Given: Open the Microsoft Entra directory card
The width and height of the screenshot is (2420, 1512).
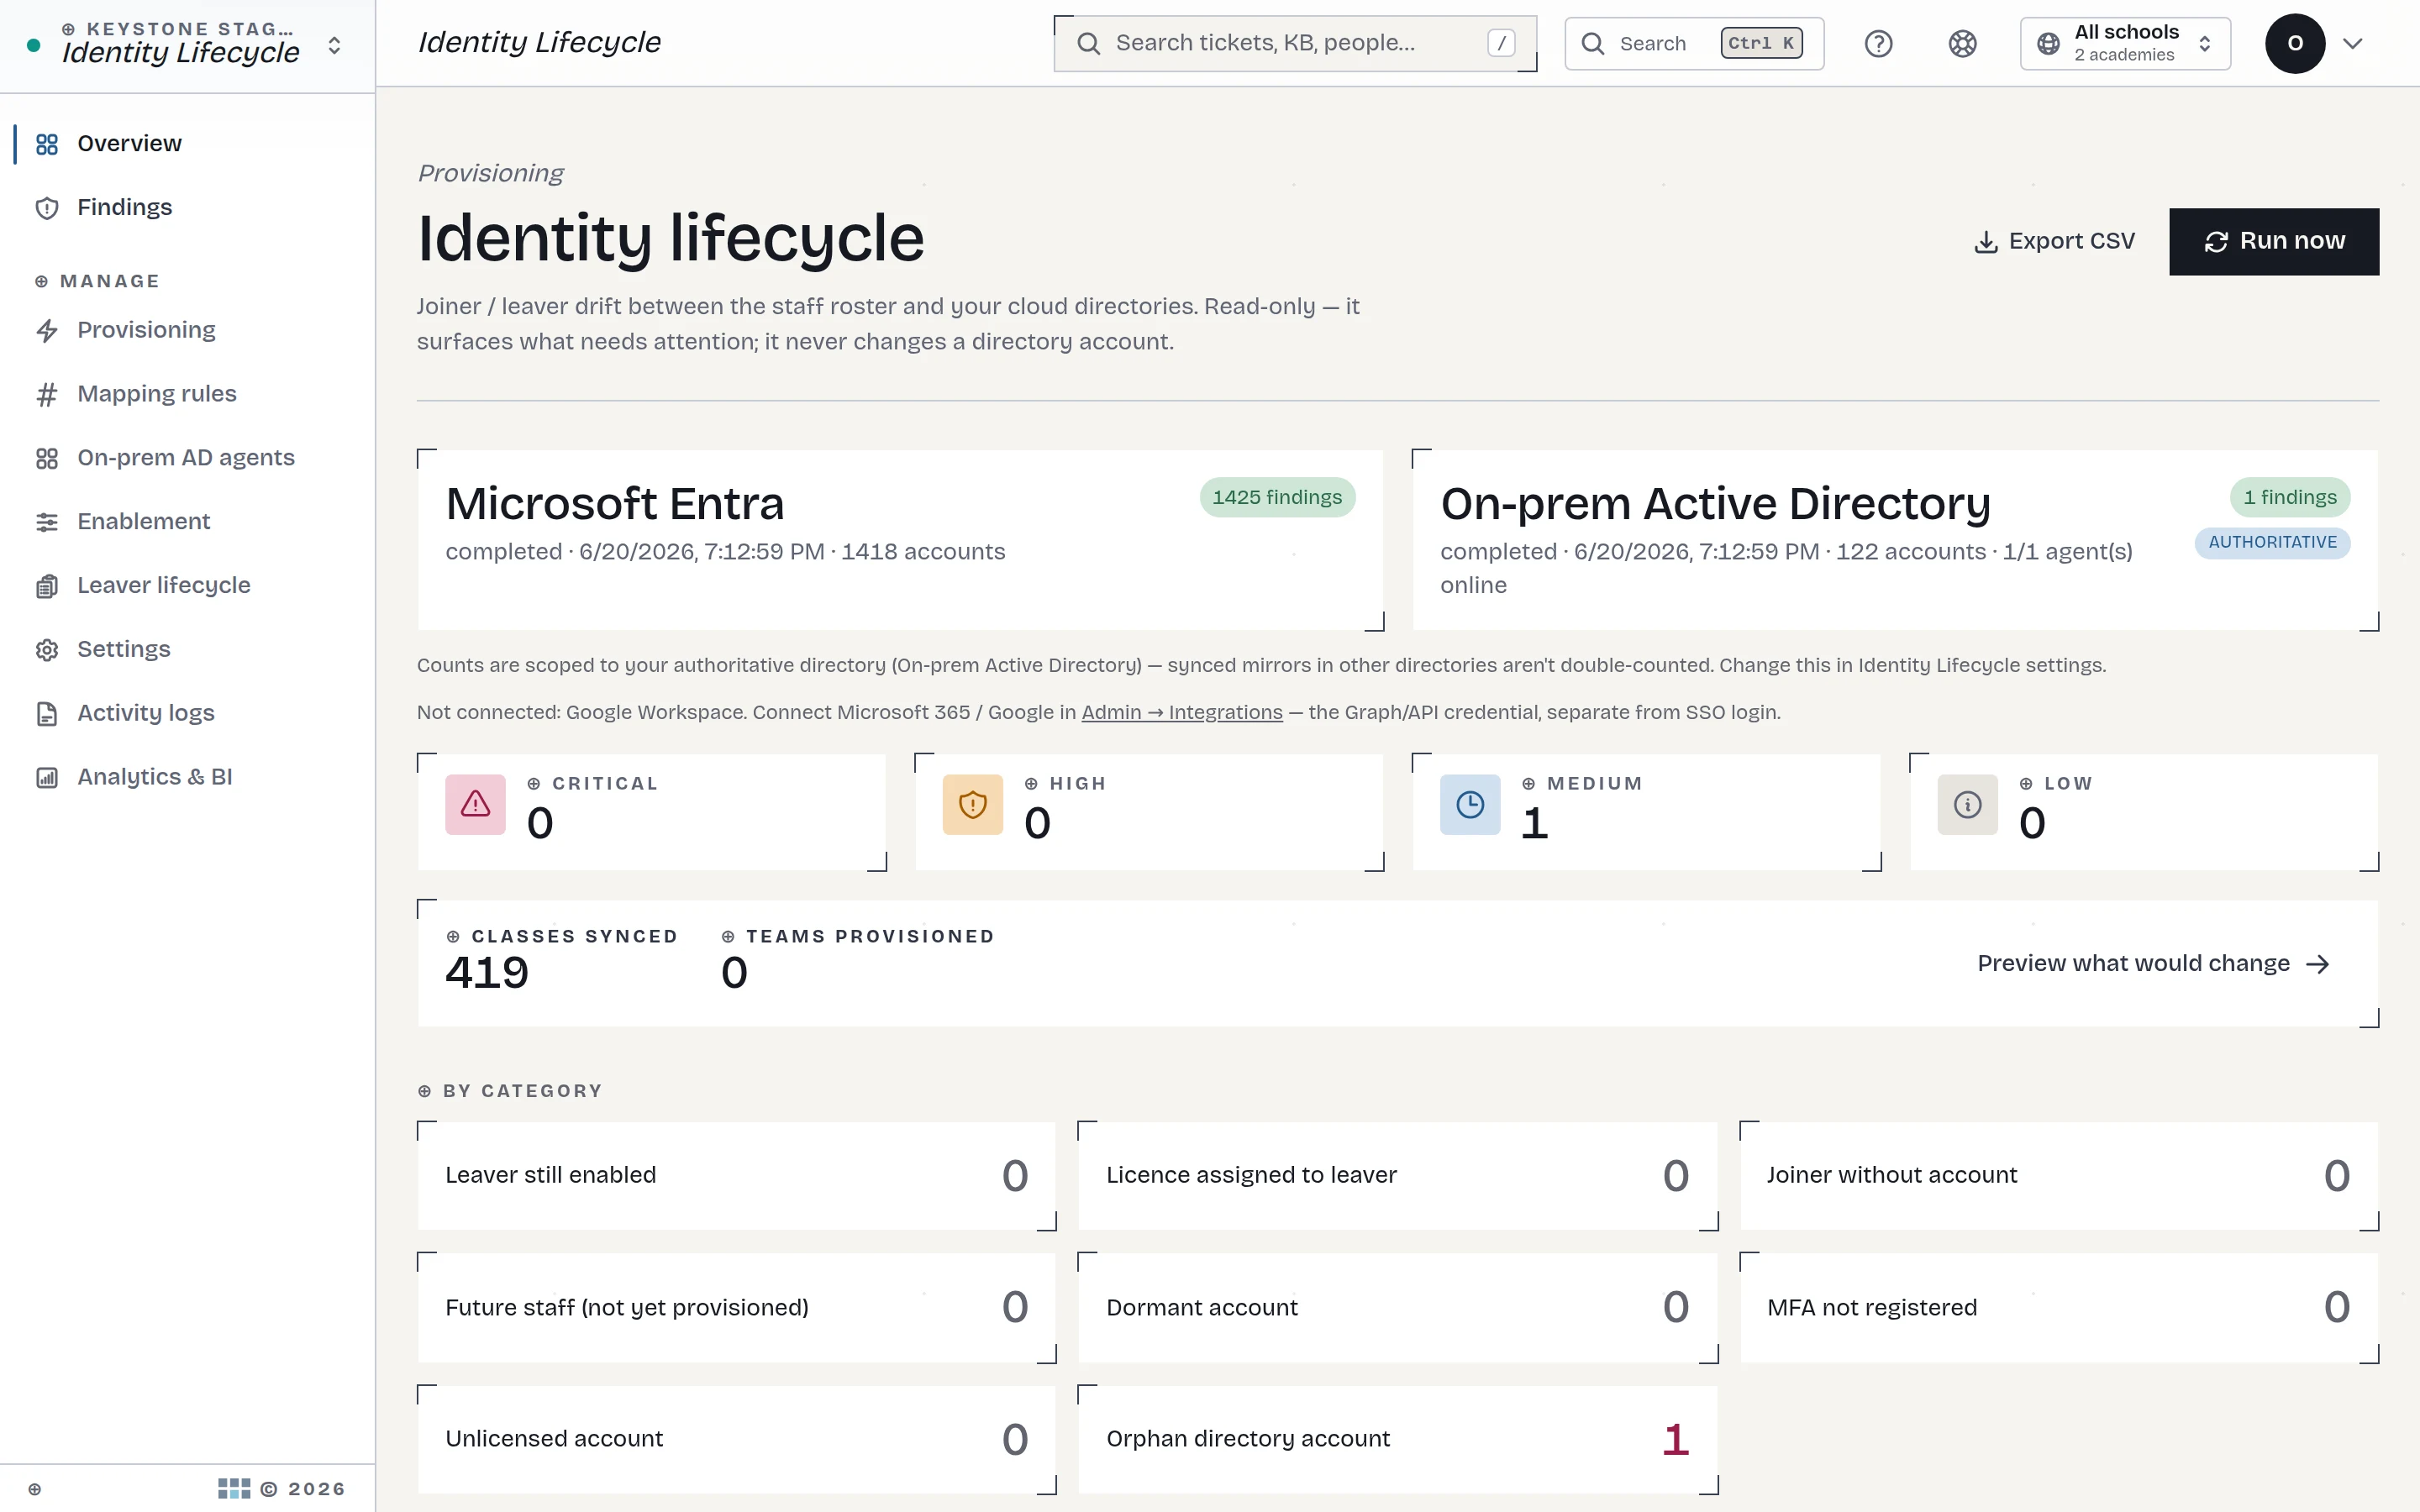Looking at the screenshot, I should tap(900, 540).
